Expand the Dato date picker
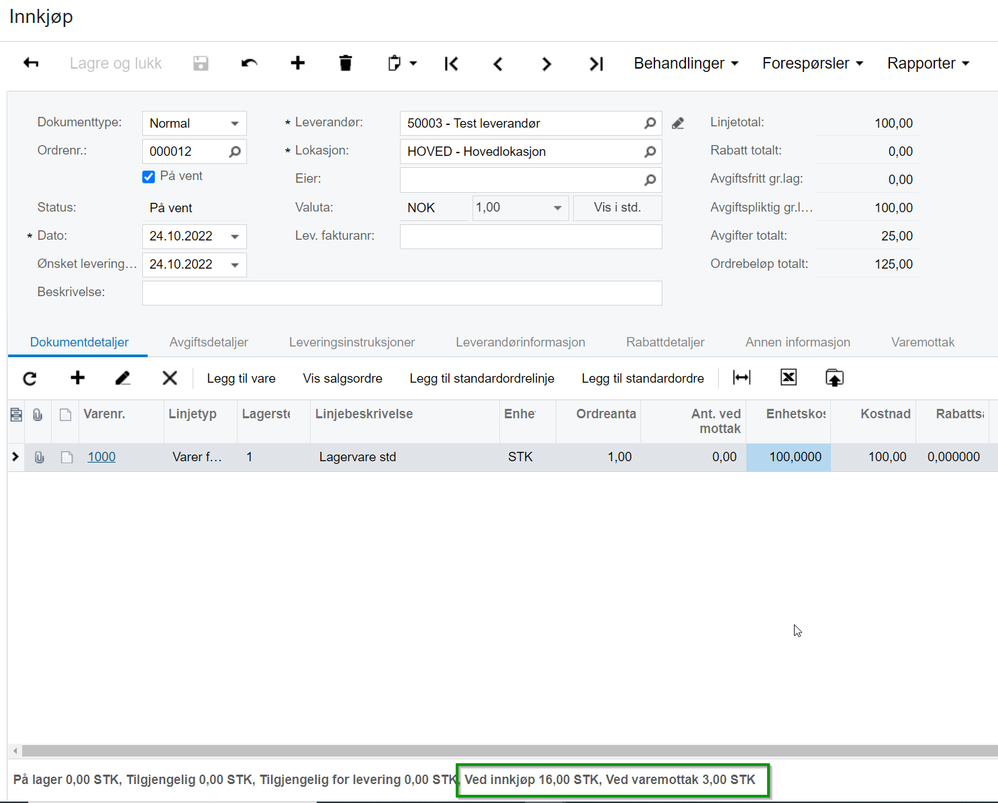 point(235,237)
